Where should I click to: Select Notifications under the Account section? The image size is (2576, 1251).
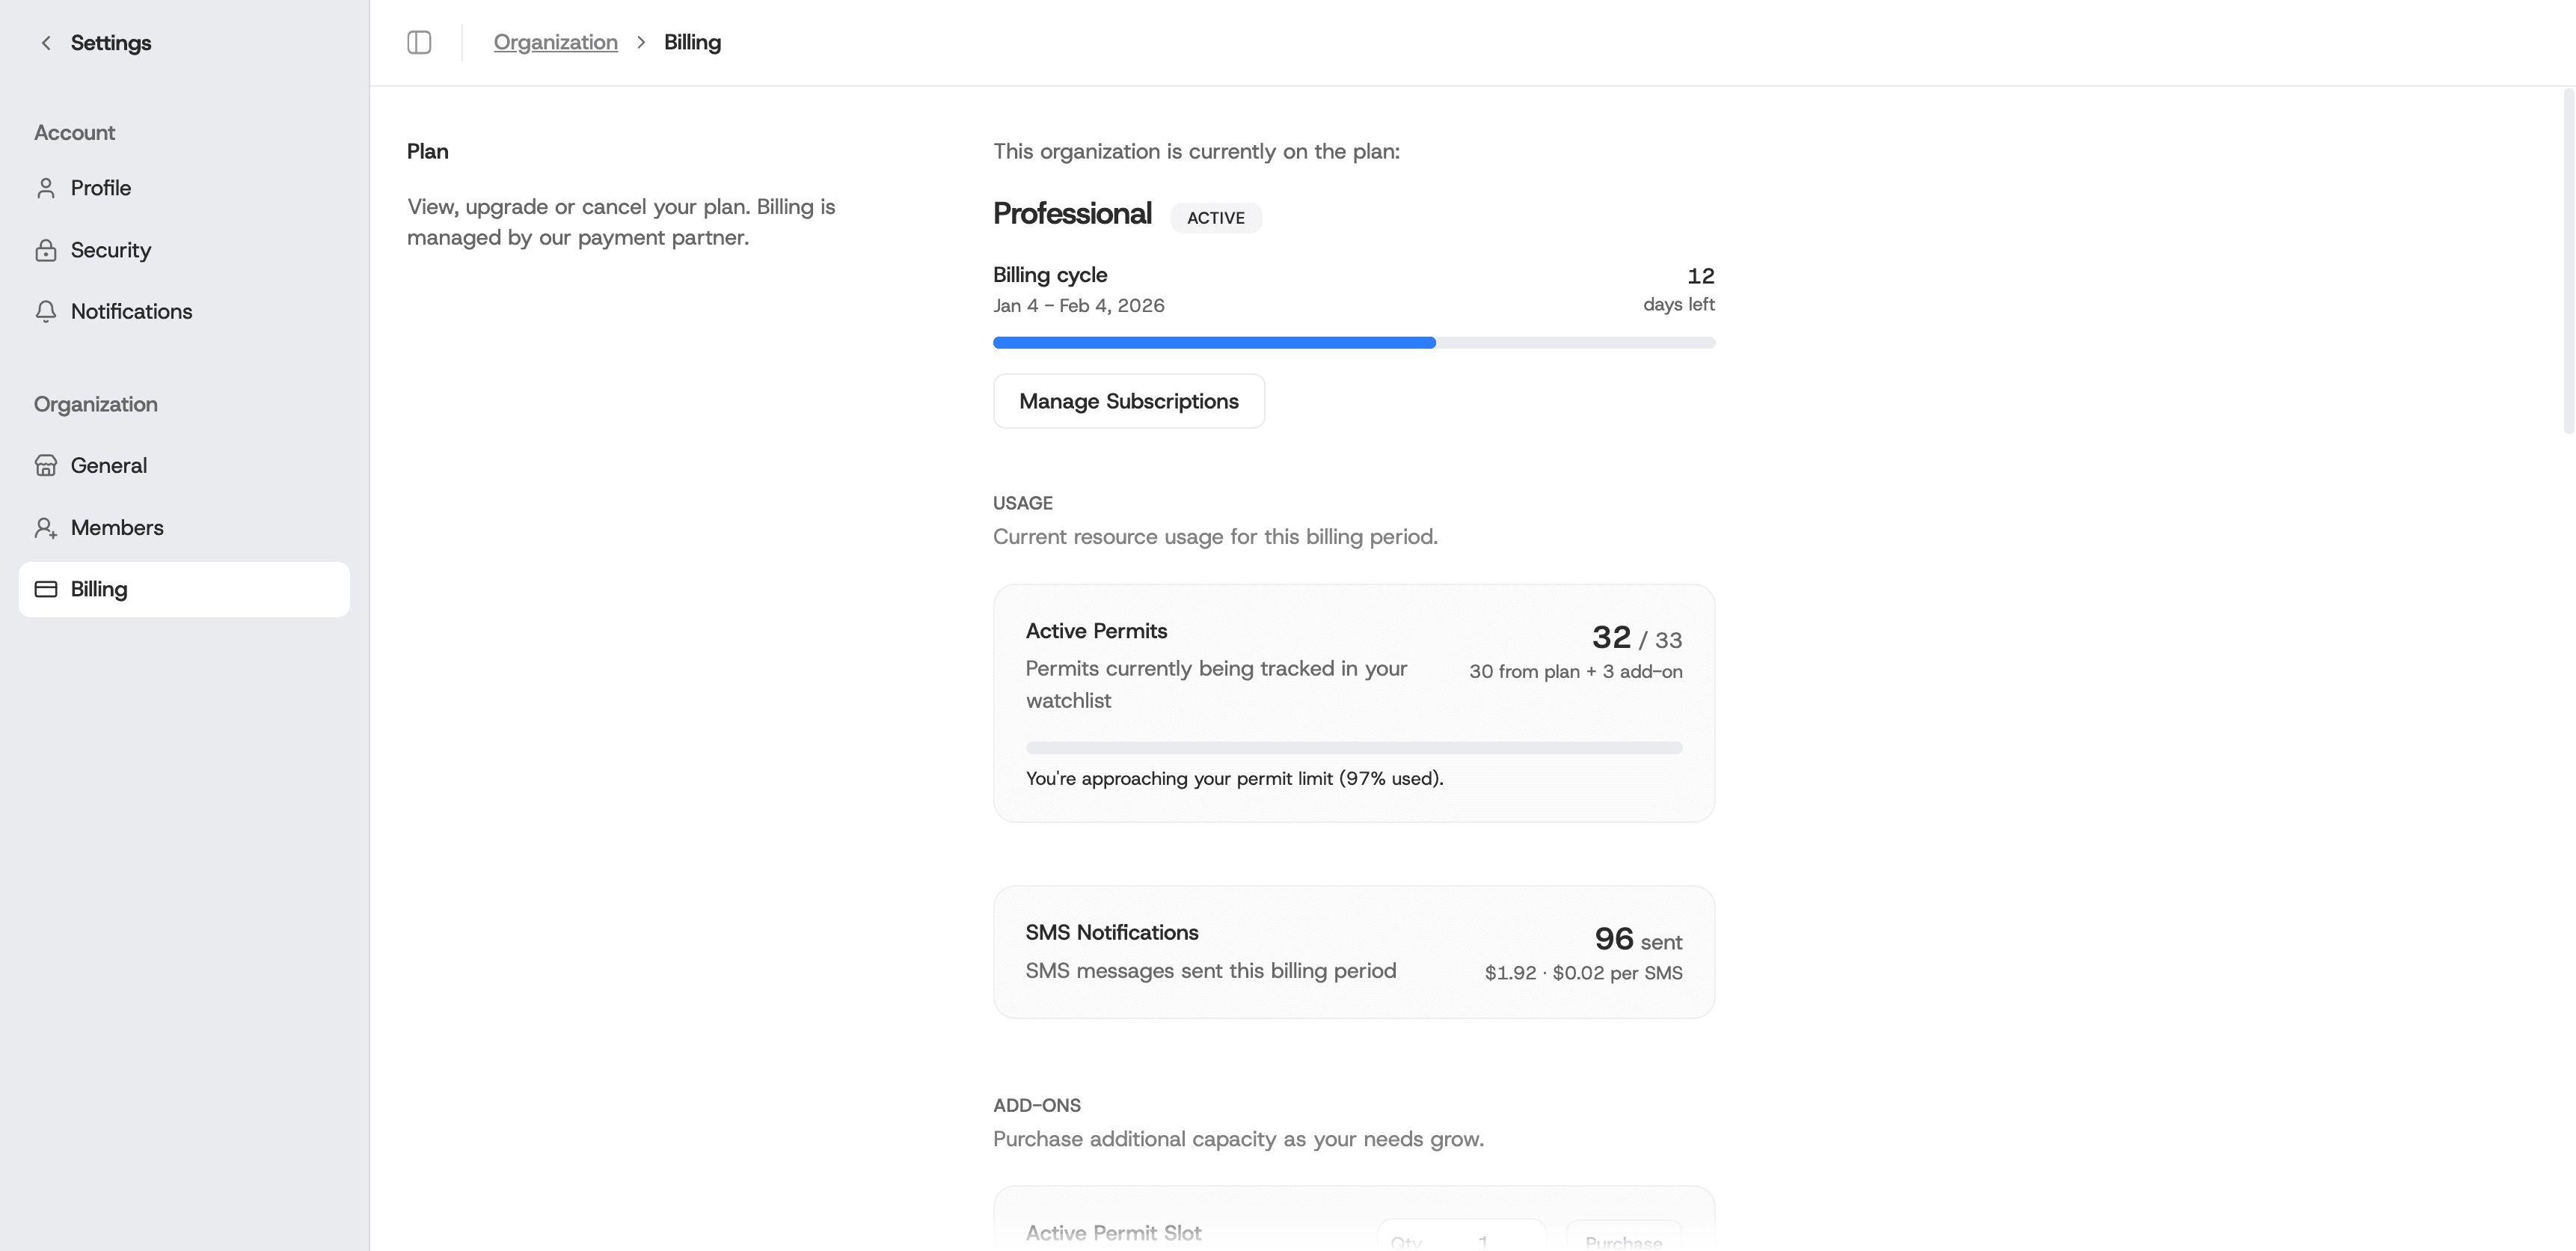click(131, 311)
